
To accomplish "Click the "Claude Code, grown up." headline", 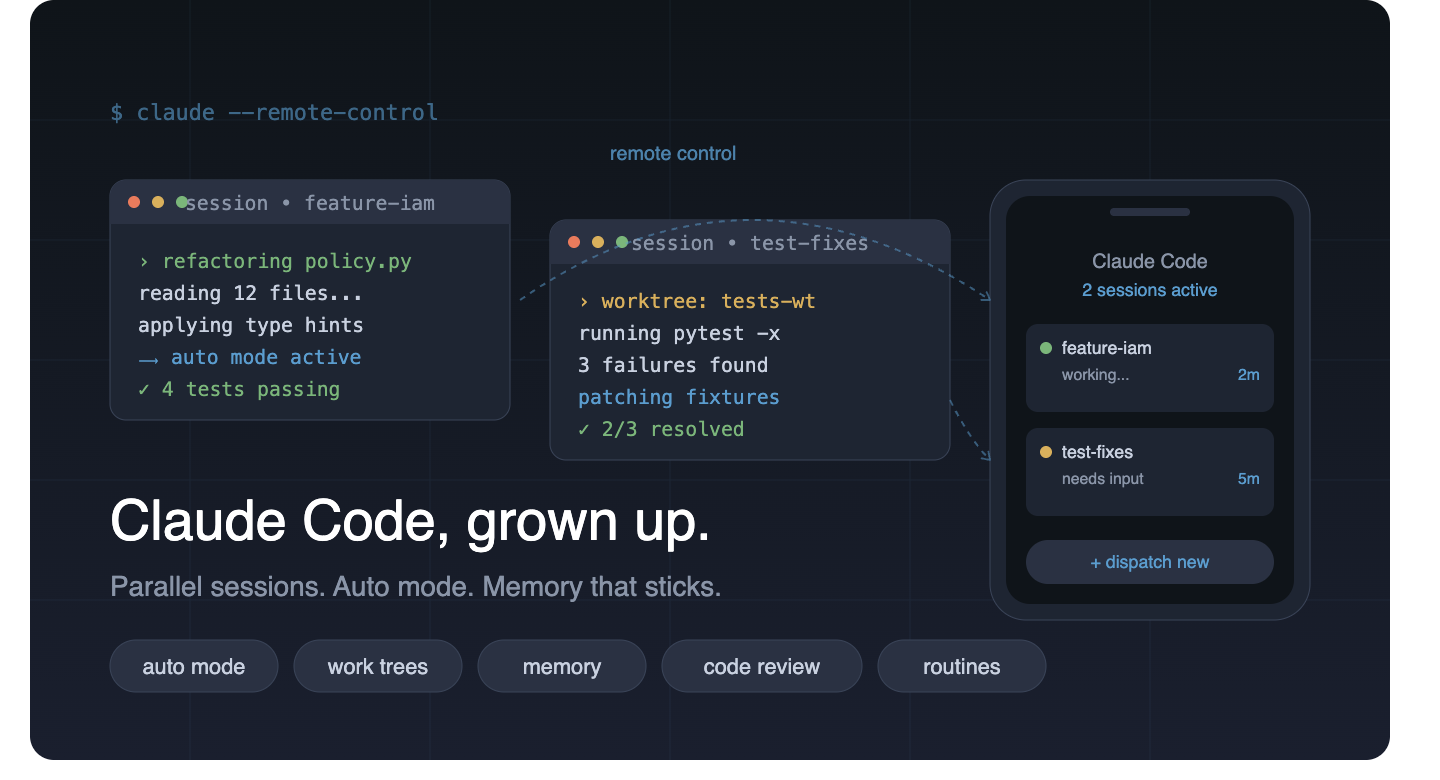I will [x=410, y=522].
